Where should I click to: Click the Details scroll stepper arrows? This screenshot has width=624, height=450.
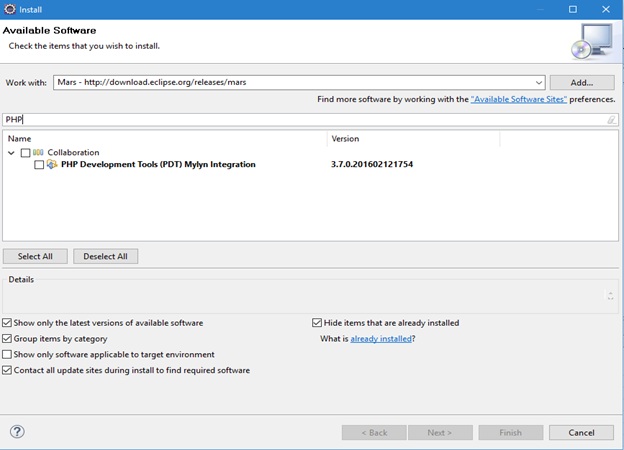[610, 295]
